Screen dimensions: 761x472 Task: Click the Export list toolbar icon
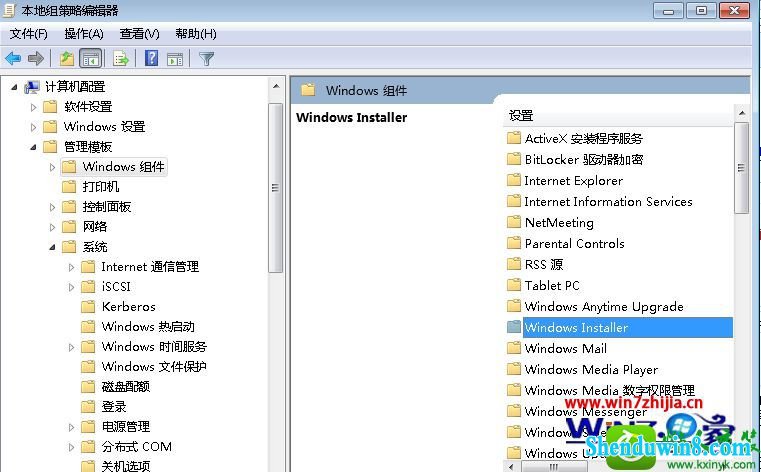120,59
